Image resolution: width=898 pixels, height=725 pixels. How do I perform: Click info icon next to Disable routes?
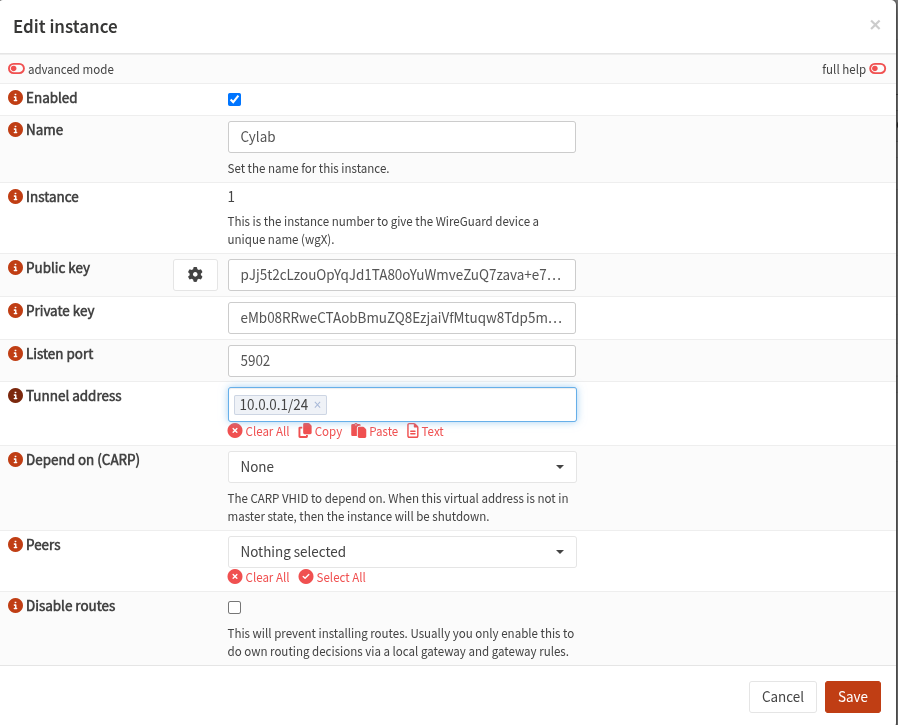[16, 606]
